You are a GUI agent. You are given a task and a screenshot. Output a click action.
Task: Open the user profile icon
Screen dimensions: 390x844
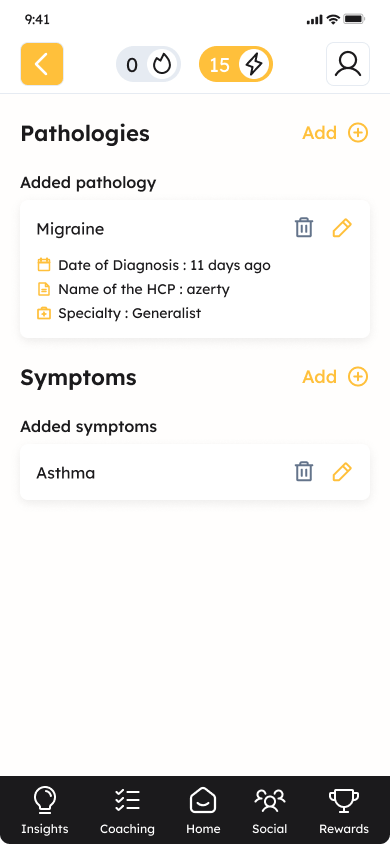tap(348, 64)
